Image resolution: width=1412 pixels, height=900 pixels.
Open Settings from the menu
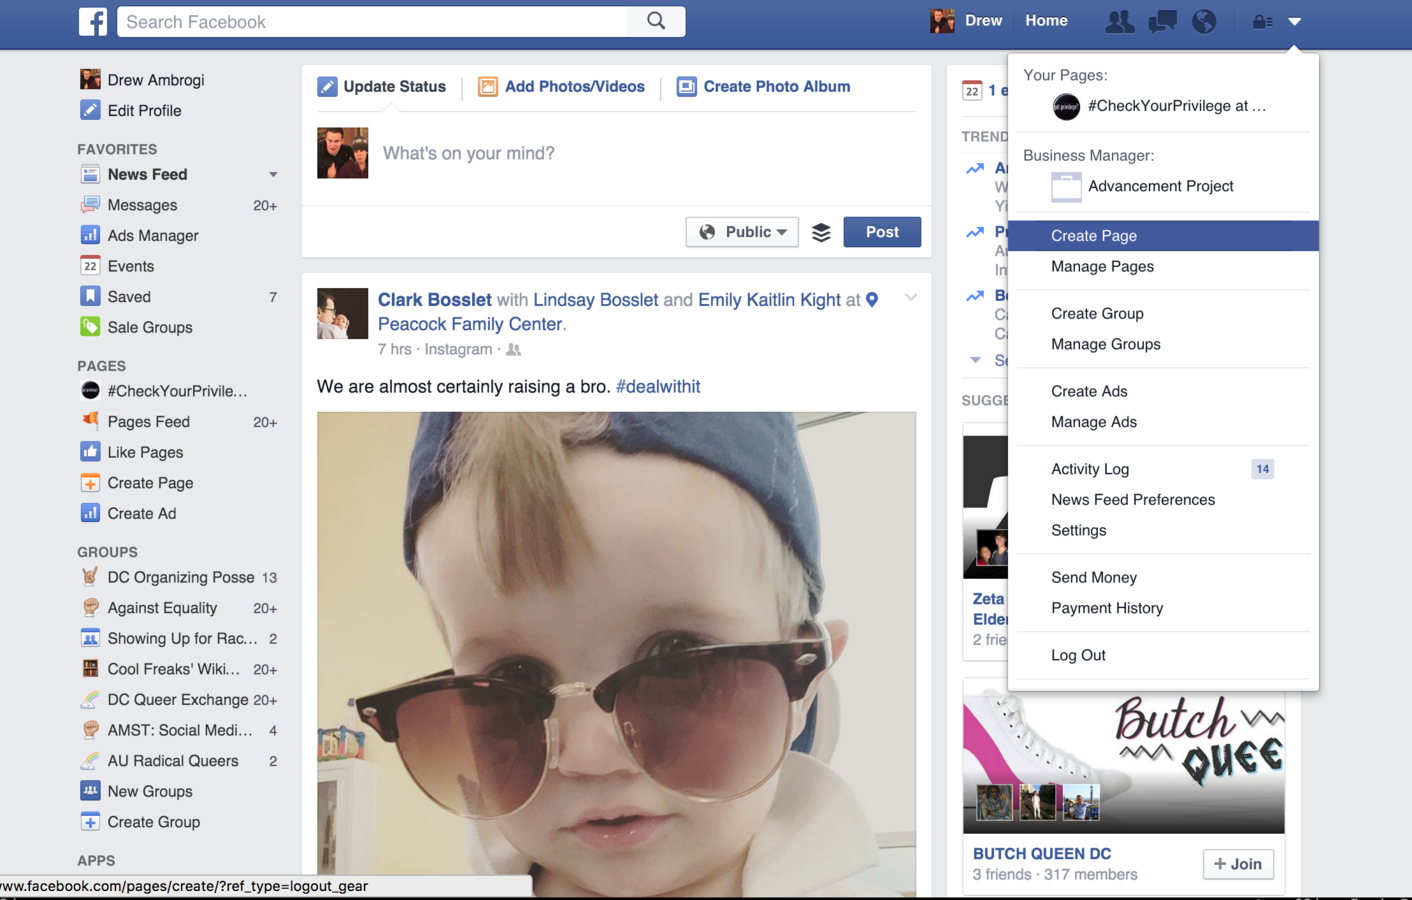(1078, 530)
